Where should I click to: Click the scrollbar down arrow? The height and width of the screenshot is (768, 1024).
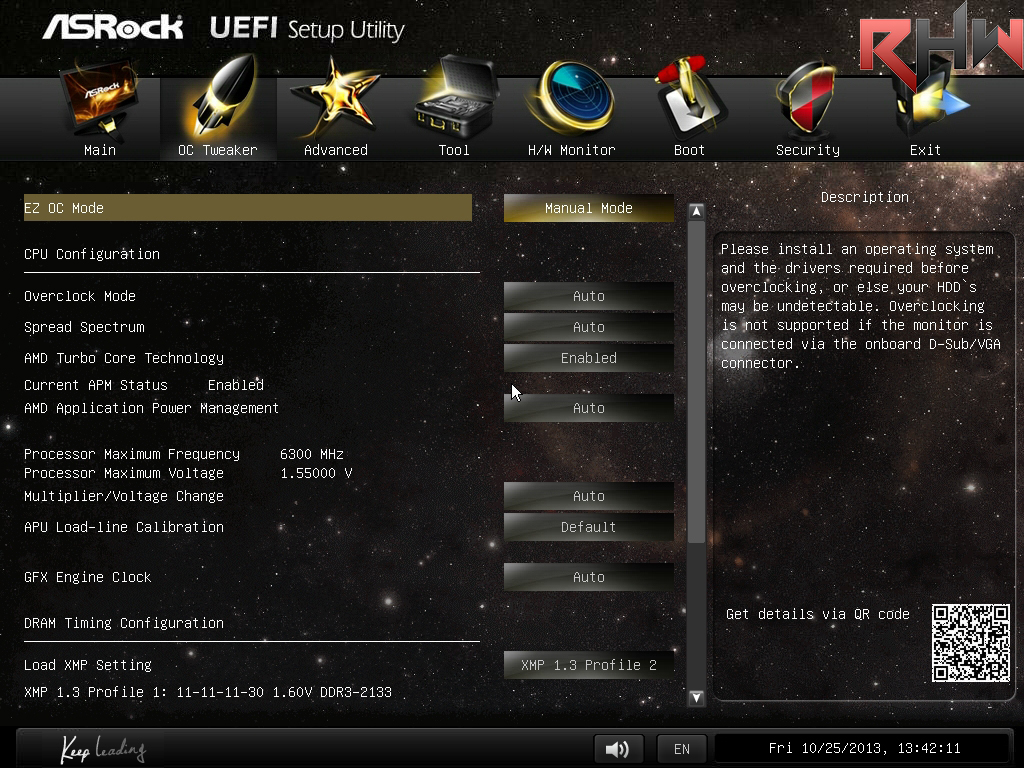pyautogui.click(x=697, y=698)
